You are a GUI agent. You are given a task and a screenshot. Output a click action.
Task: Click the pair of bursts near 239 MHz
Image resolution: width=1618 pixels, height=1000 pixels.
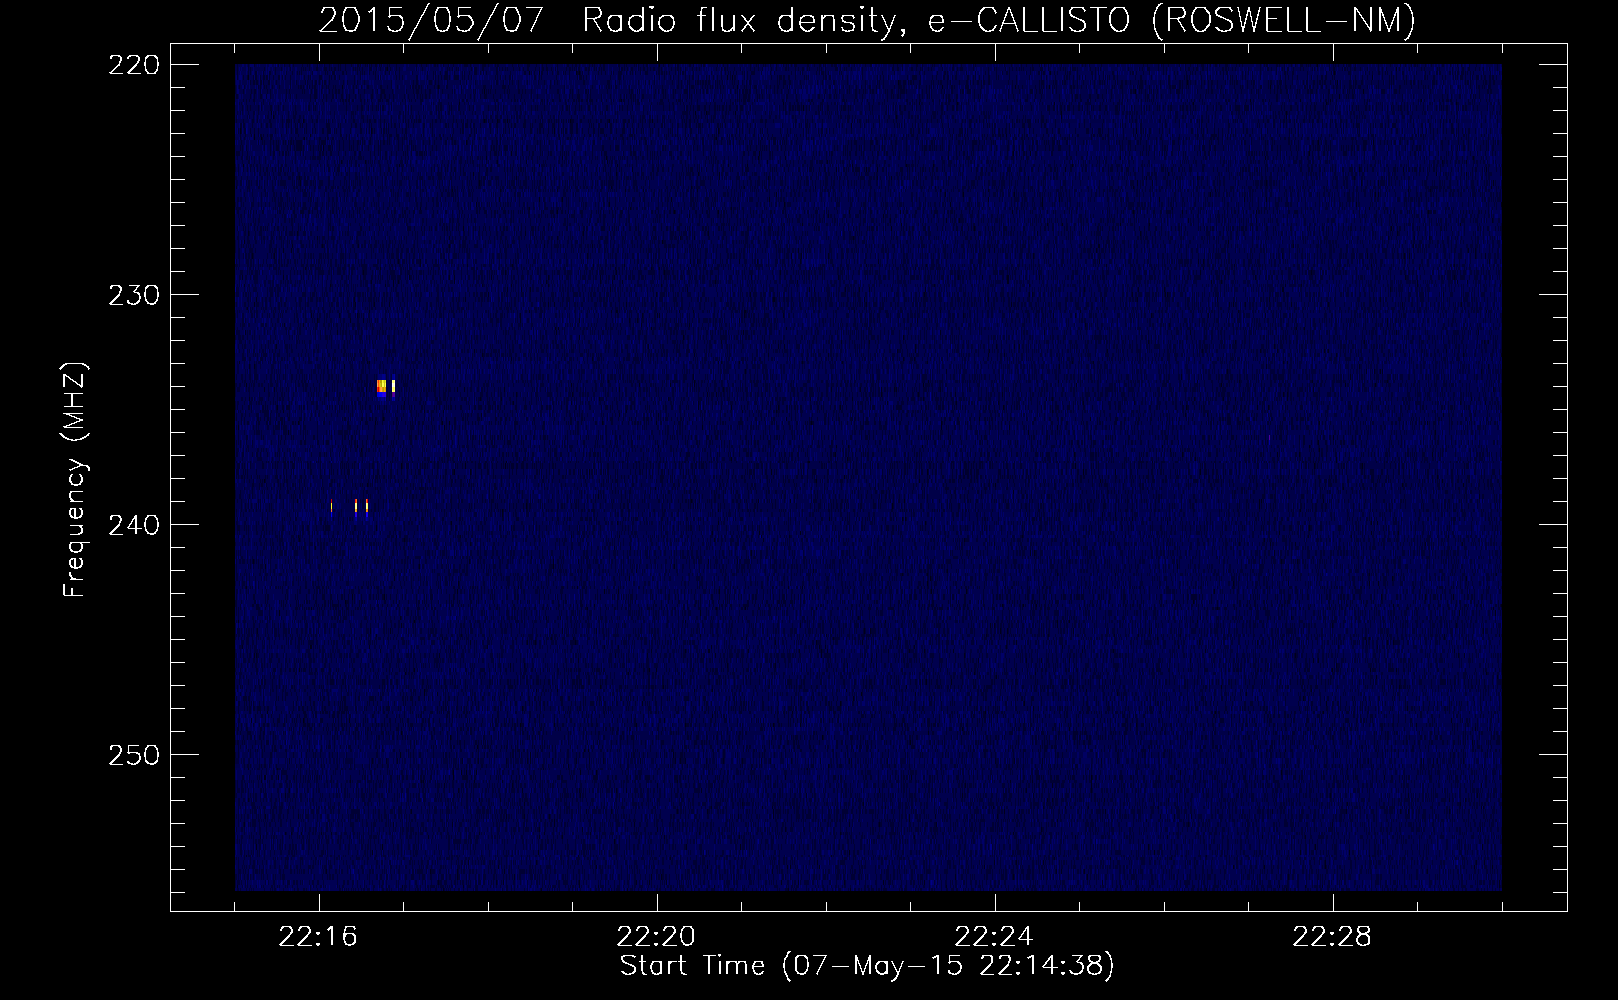[x=361, y=506]
